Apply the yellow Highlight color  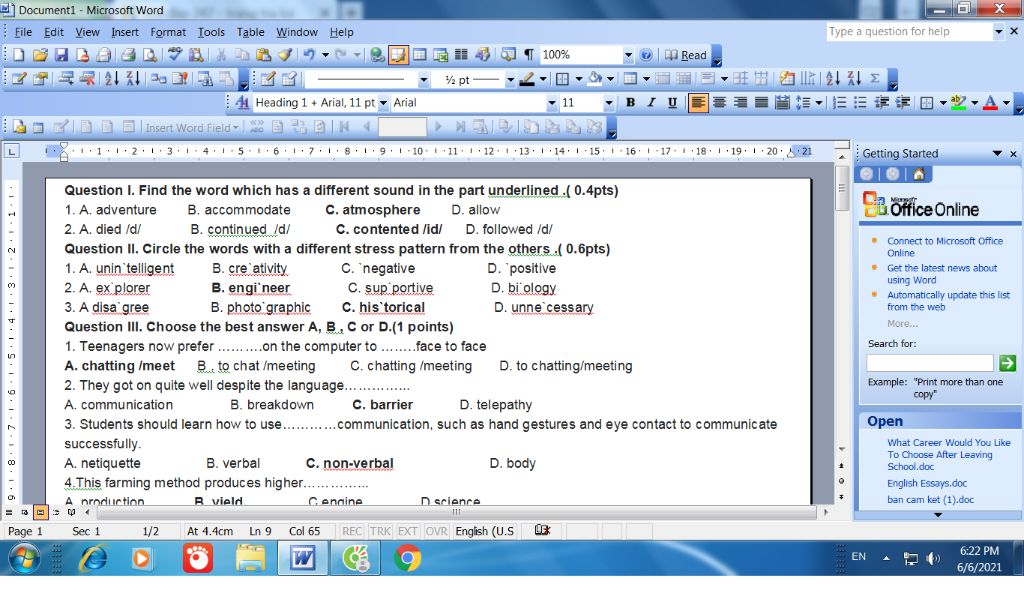coord(959,103)
